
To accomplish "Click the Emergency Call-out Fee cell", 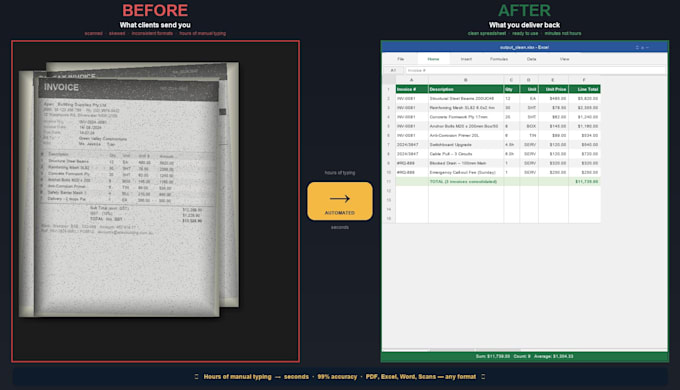I will [x=466, y=172].
